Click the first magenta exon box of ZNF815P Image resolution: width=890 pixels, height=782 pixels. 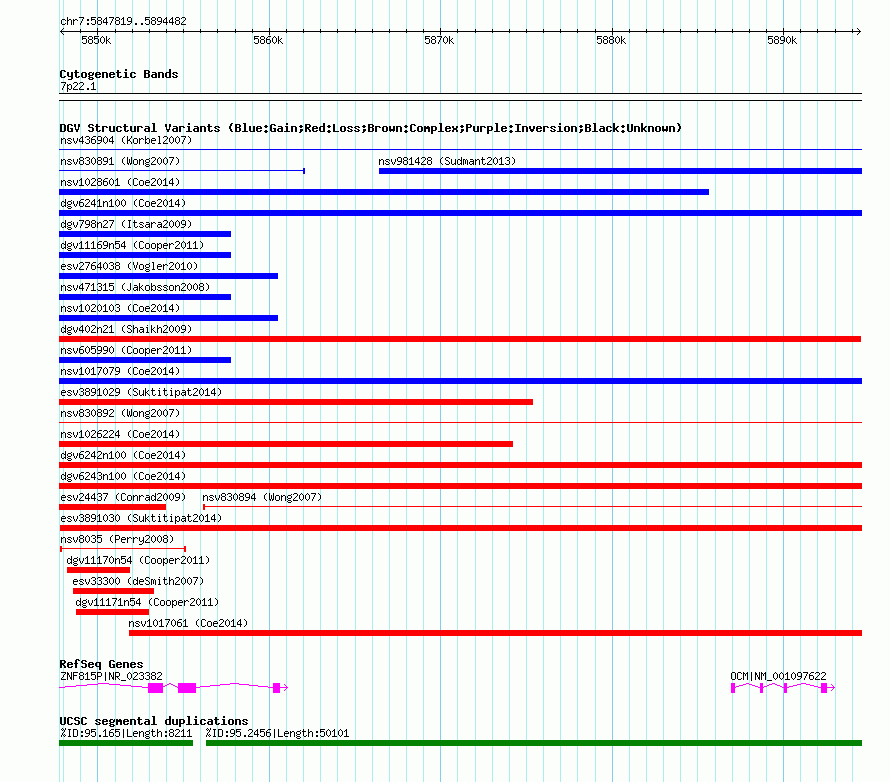(156, 688)
